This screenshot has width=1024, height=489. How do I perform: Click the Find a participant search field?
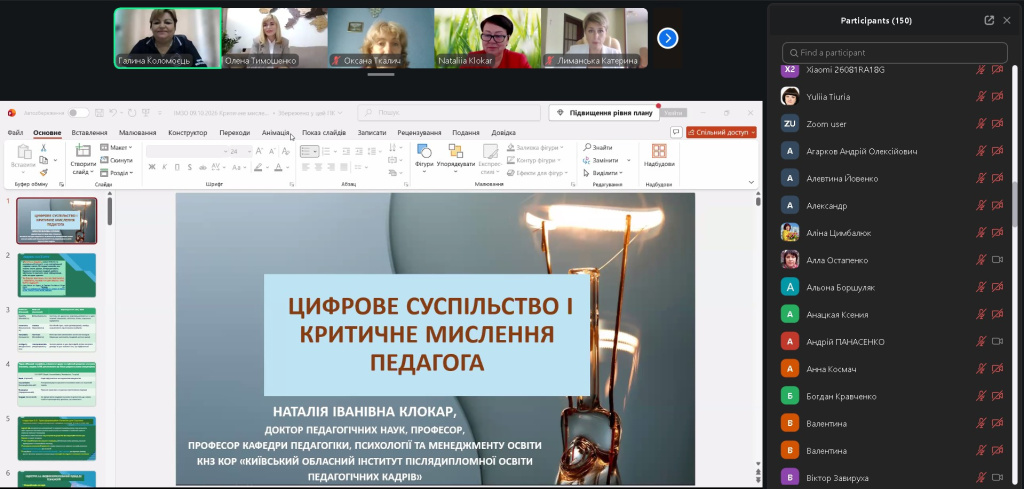(x=895, y=53)
